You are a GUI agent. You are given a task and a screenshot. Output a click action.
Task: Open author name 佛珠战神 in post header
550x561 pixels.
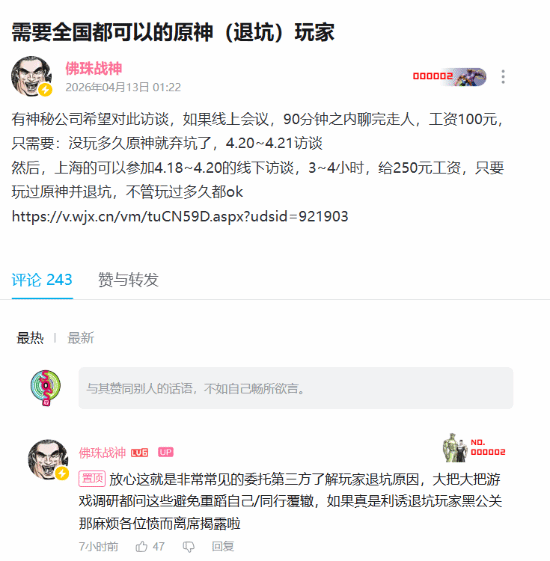pyautogui.click(x=94, y=68)
